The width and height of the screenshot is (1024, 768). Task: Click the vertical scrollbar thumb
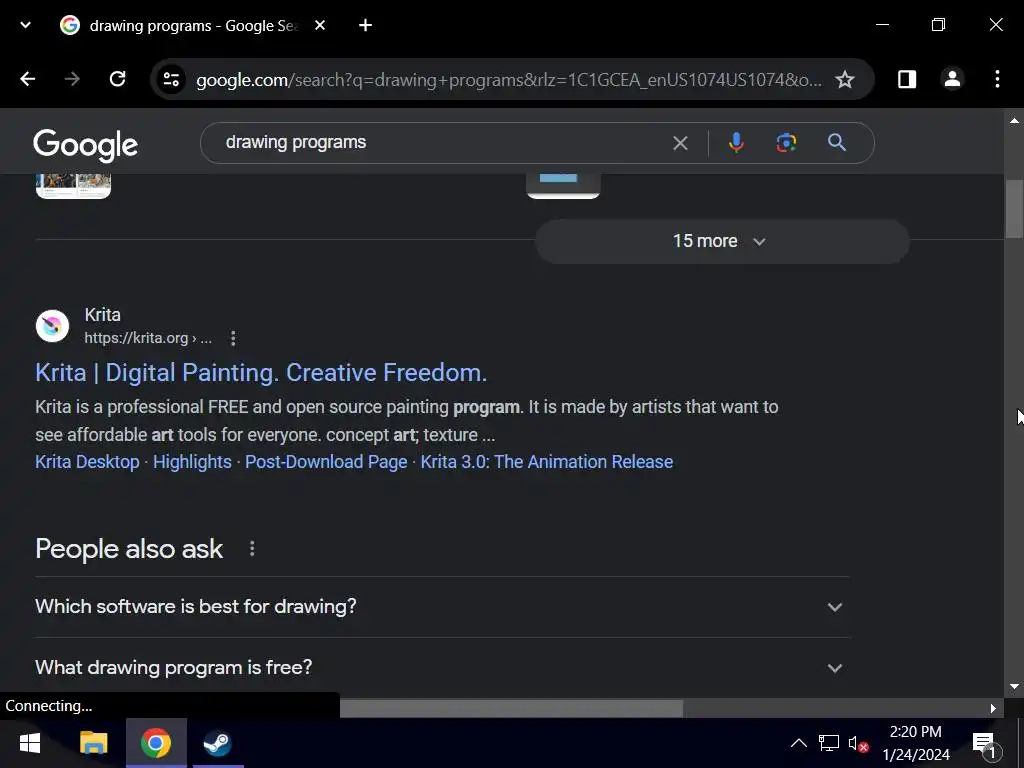pos(1014,209)
